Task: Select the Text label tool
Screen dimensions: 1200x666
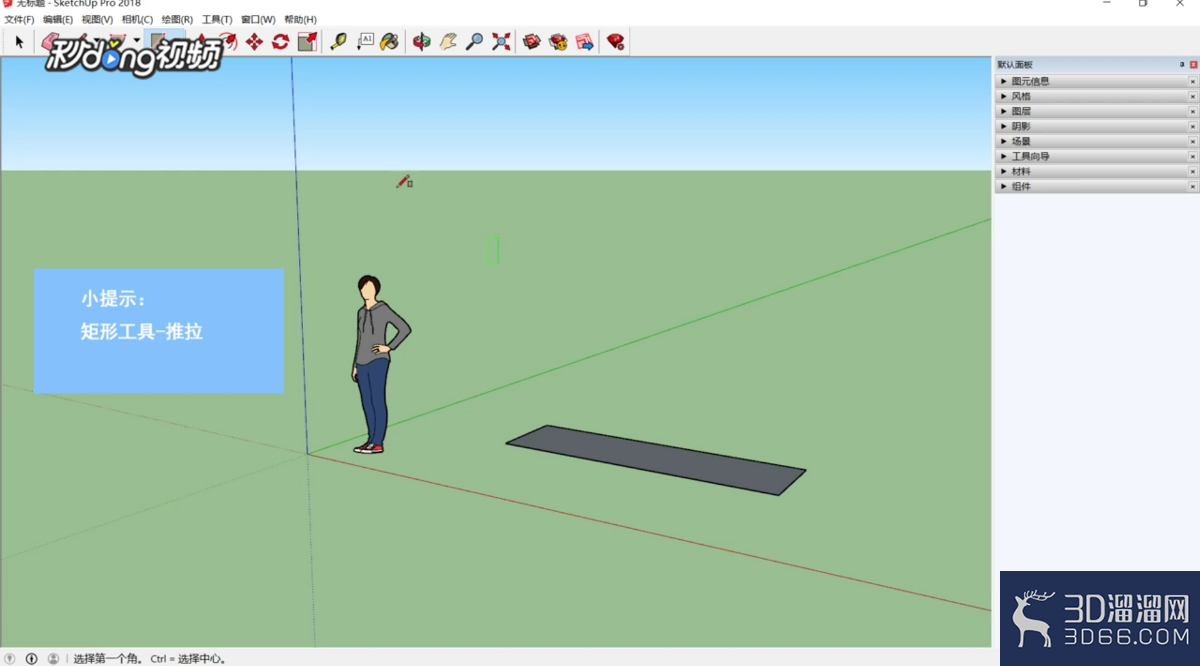Action: pos(364,41)
